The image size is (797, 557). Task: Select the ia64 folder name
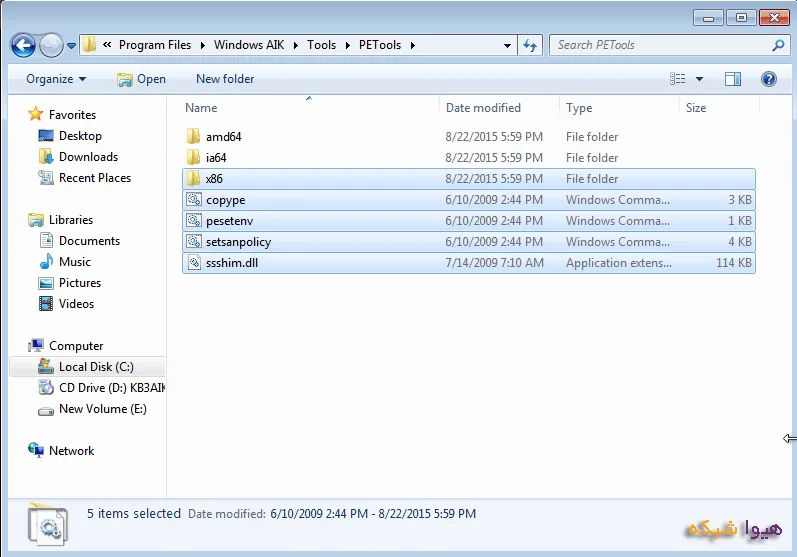216,158
